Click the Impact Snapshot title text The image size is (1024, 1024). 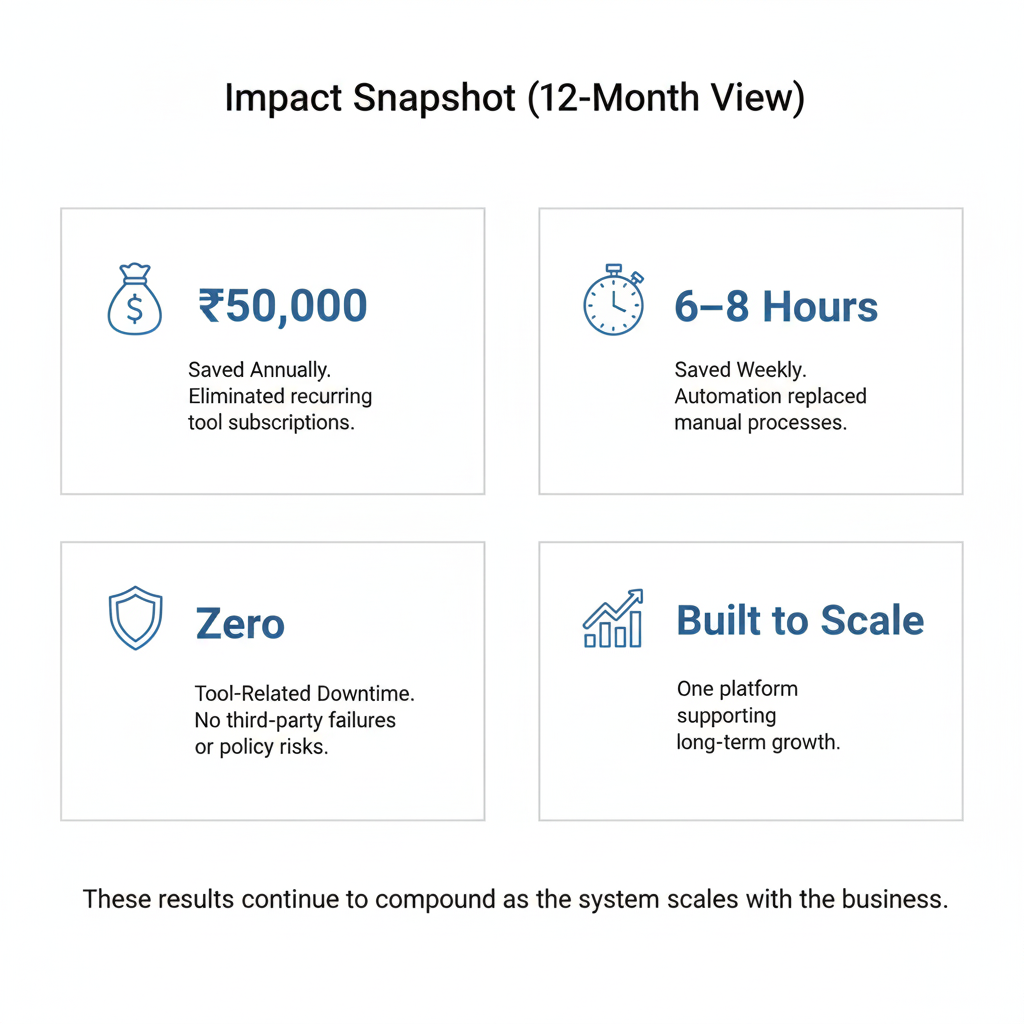pyautogui.click(x=367, y=99)
